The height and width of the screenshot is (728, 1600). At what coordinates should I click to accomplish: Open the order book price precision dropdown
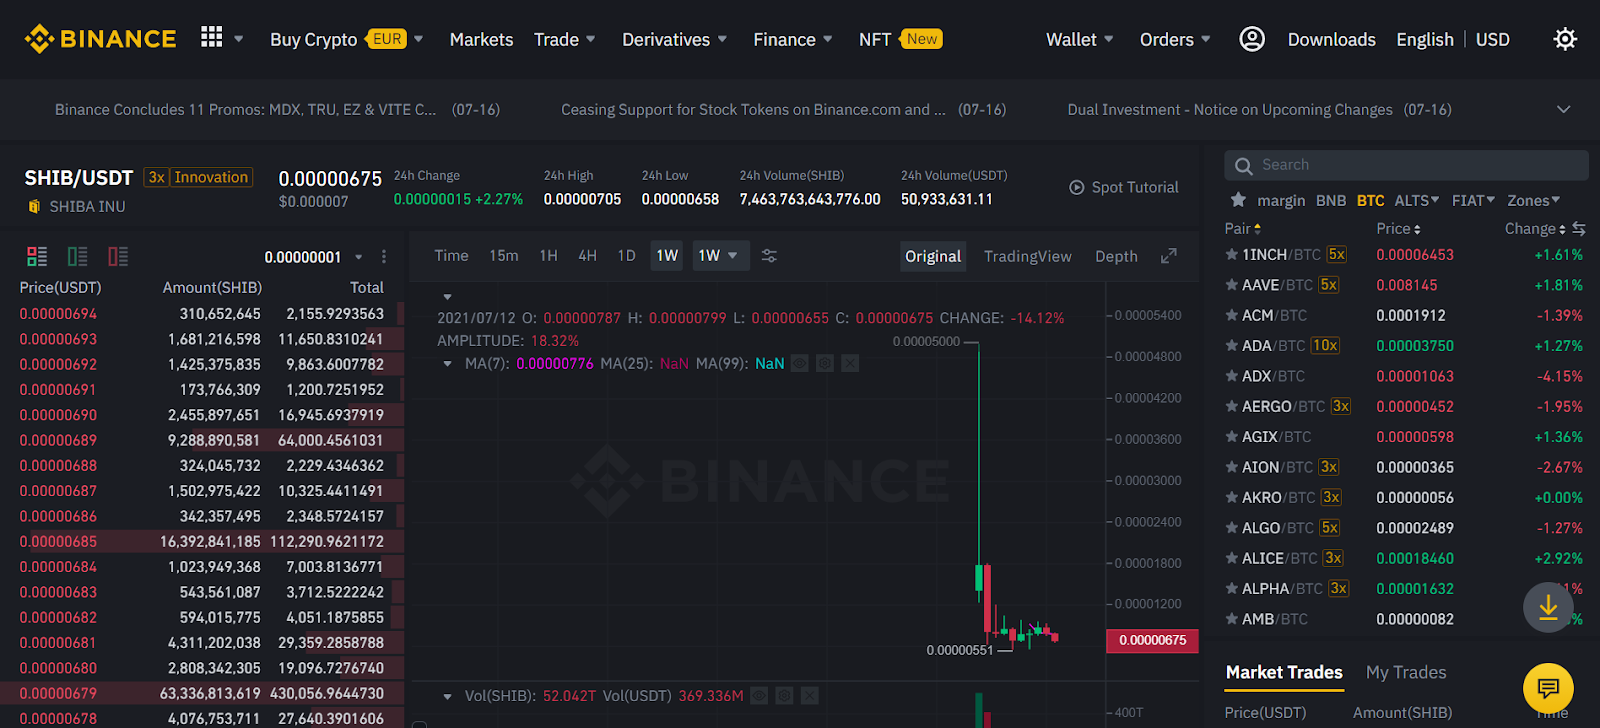(313, 257)
